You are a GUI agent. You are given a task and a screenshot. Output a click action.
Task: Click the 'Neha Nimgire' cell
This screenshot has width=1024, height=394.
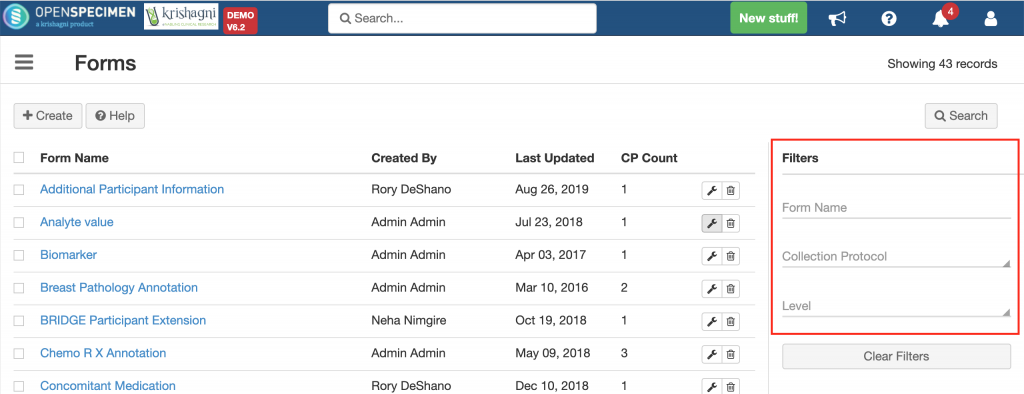click(408, 320)
